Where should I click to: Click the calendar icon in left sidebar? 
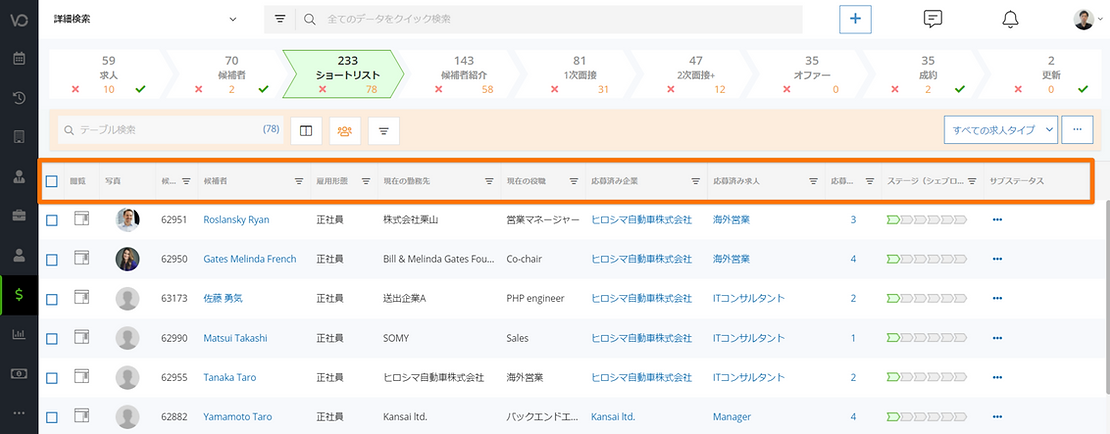tap(19, 58)
